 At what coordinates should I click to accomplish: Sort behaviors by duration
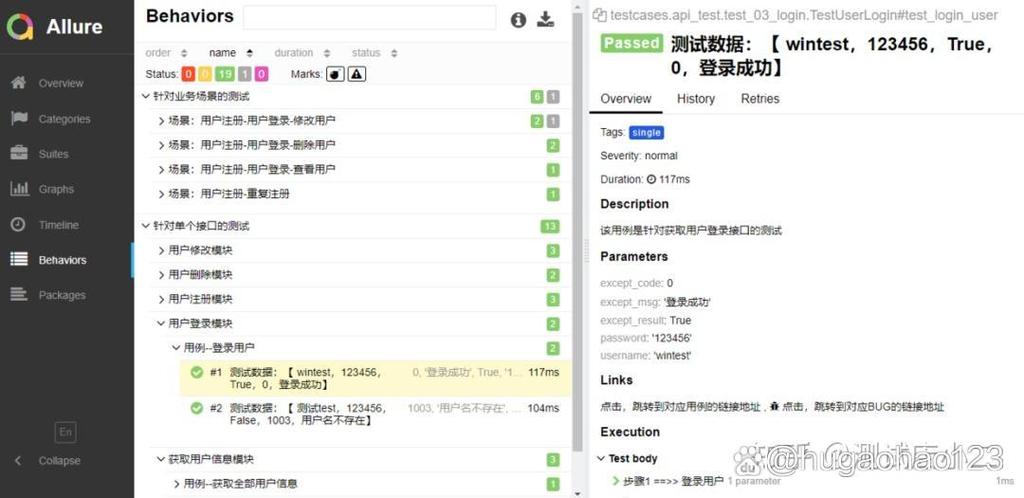tap(302, 53)
